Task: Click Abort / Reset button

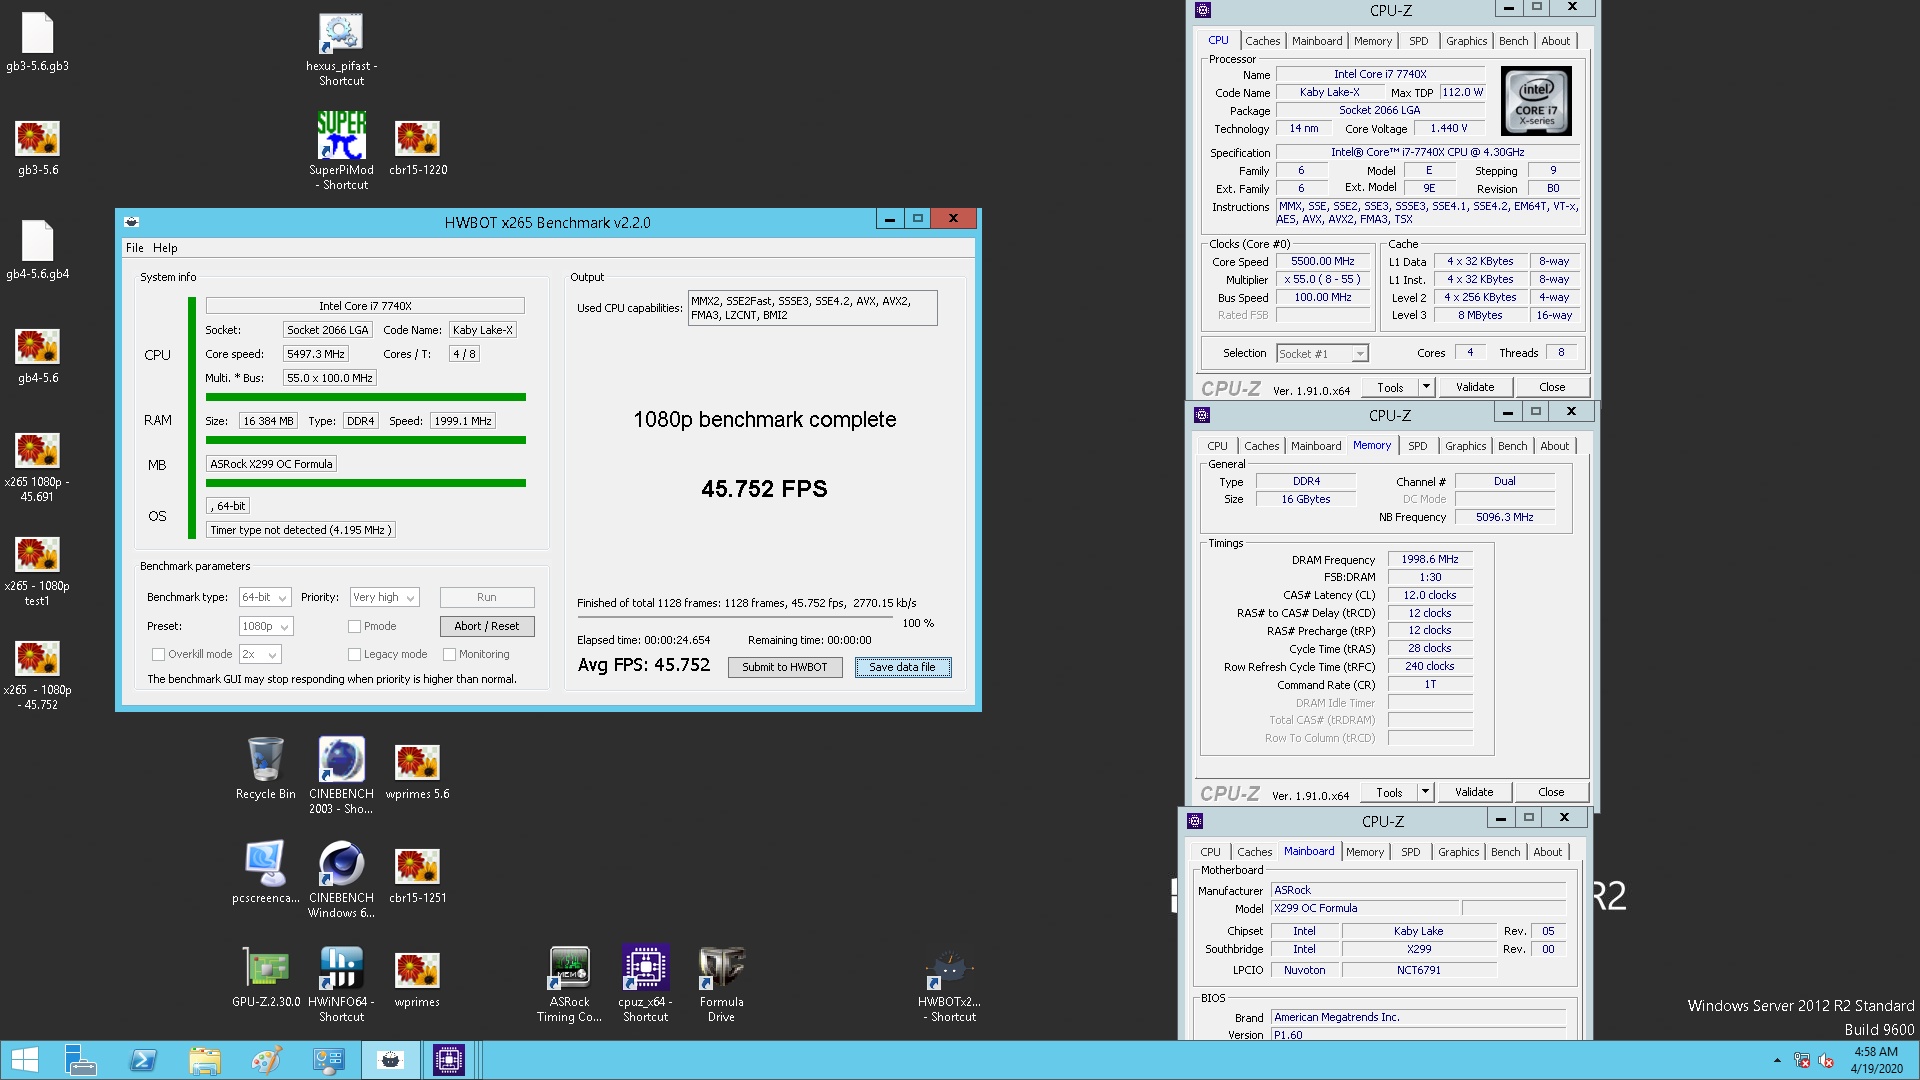Action: pyautogui.click(x=487, y=626)
